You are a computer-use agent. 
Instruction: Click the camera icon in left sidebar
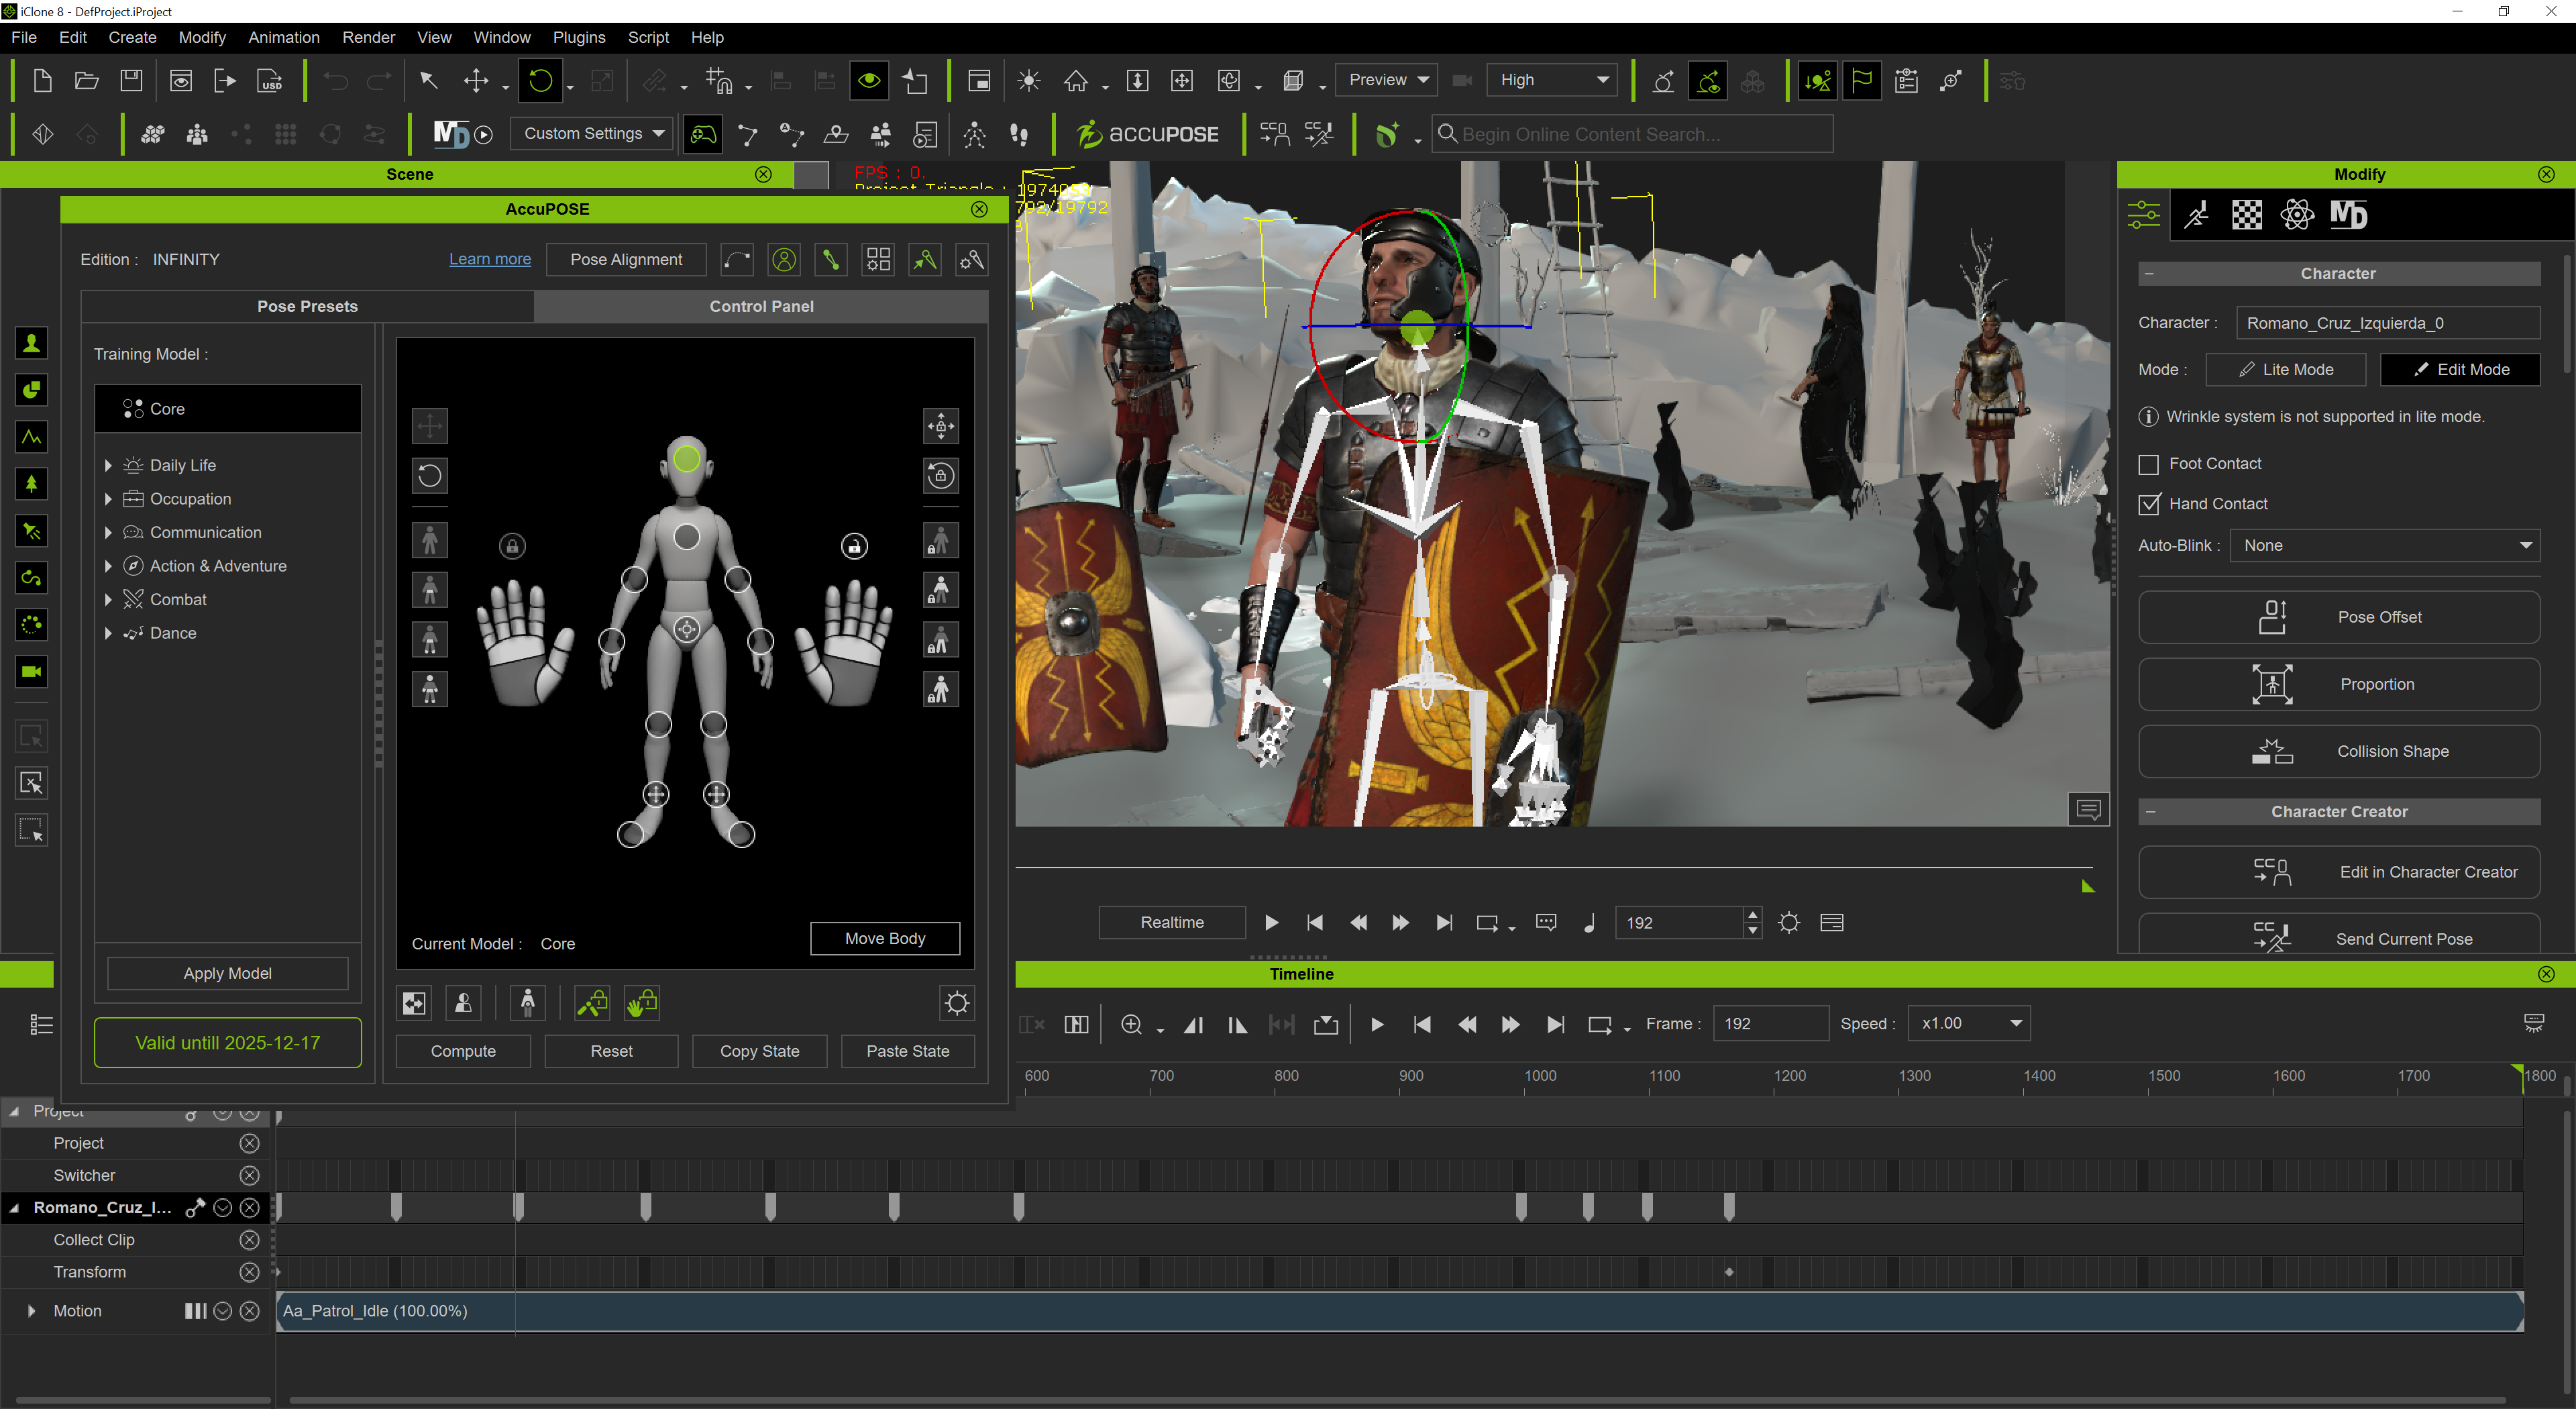pyautogui.click(x=32, y=672)
